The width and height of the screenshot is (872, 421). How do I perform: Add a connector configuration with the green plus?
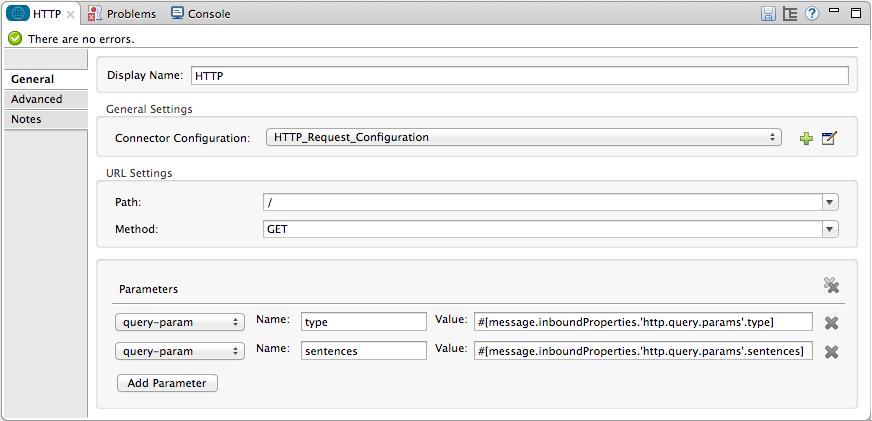[x=806, y=138]
